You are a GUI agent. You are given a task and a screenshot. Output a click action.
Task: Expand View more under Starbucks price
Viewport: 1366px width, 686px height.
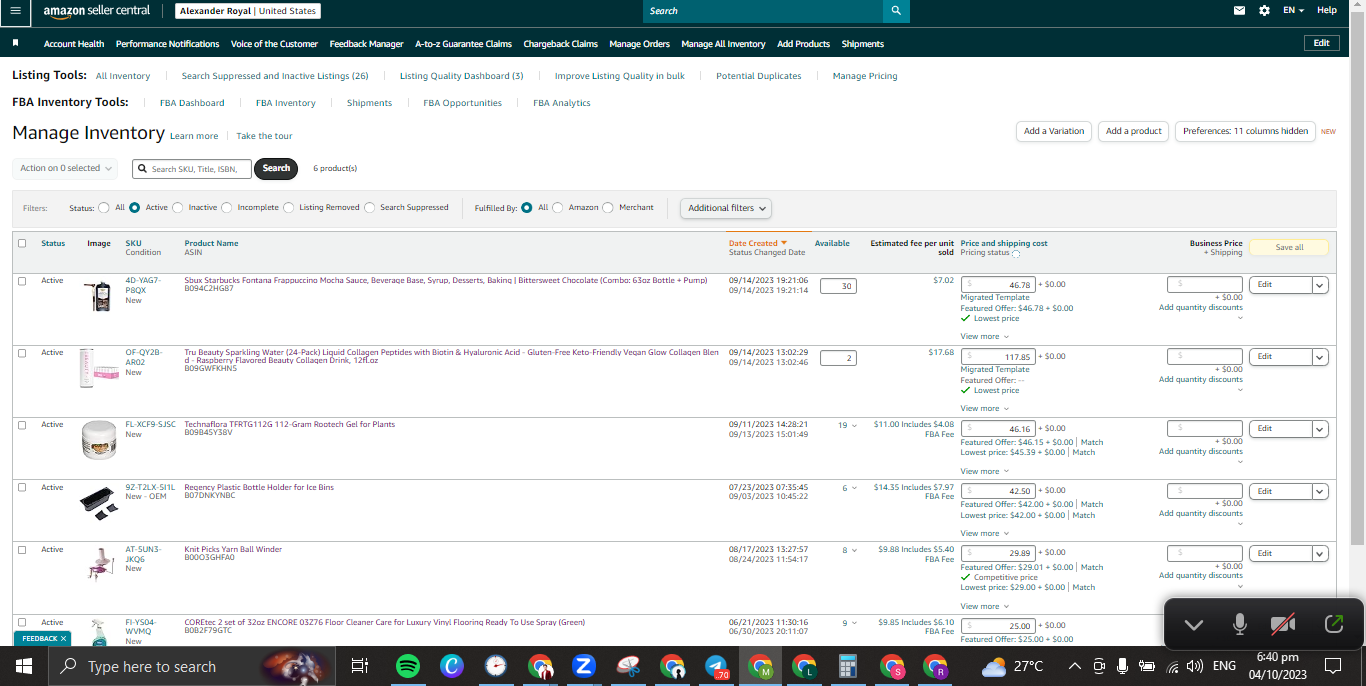pos(984,336)
